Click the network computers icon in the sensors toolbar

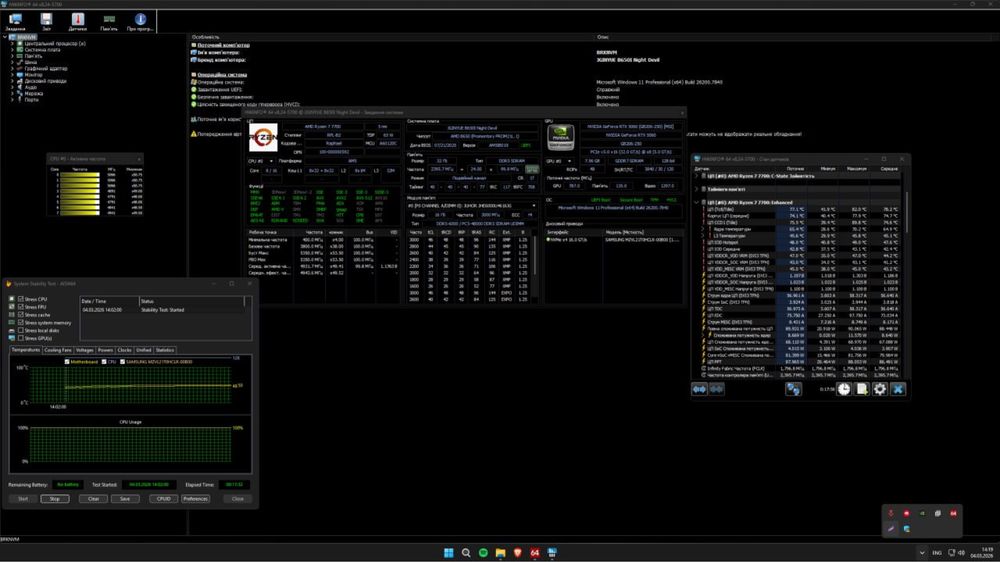(793, 389)
